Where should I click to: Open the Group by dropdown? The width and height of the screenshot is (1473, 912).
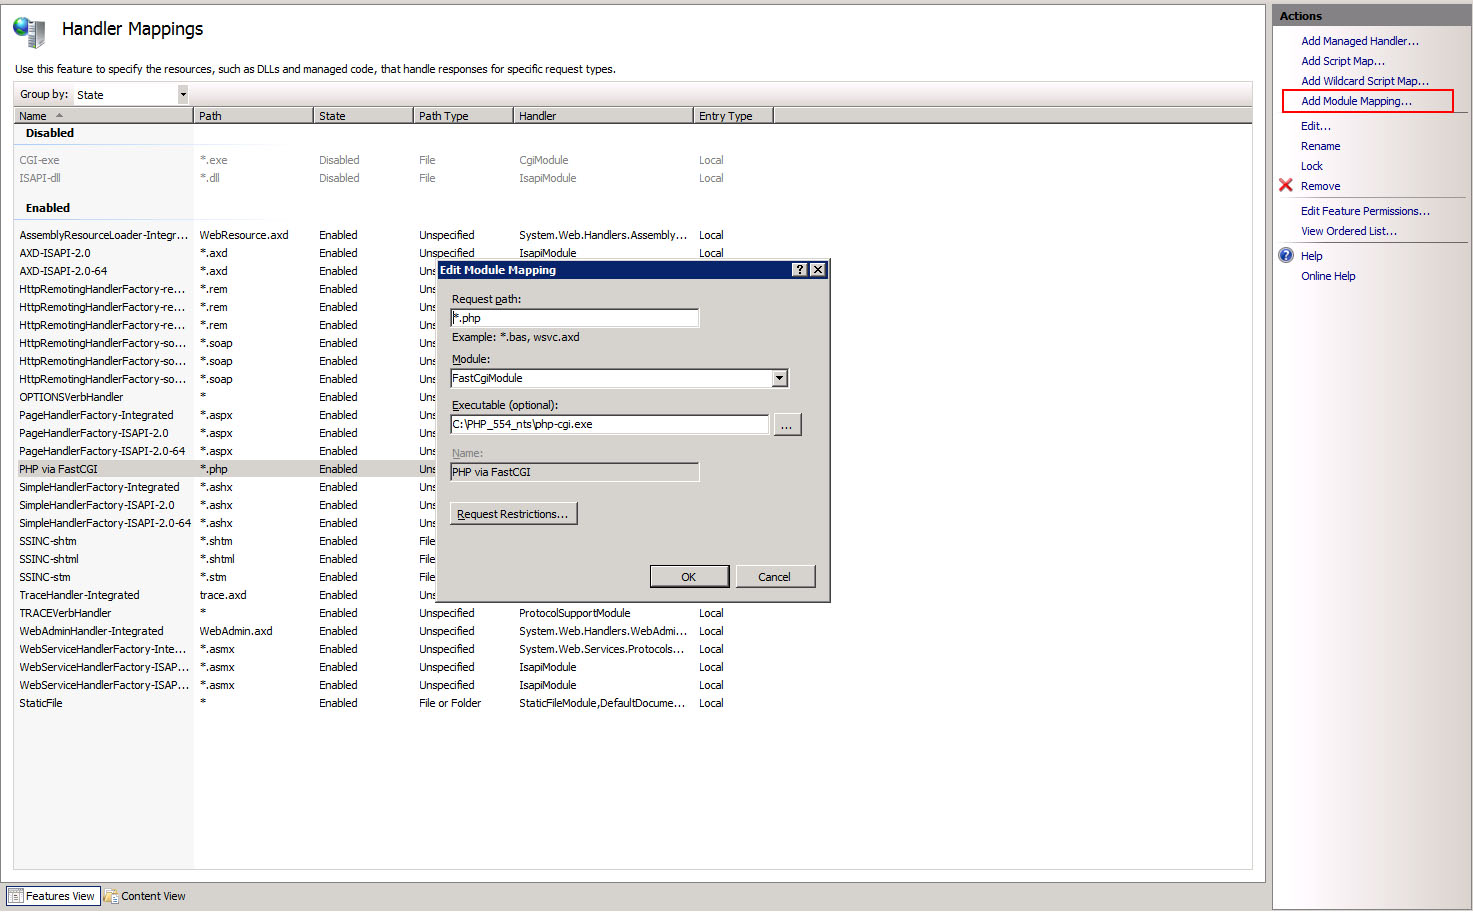[182, 94]
